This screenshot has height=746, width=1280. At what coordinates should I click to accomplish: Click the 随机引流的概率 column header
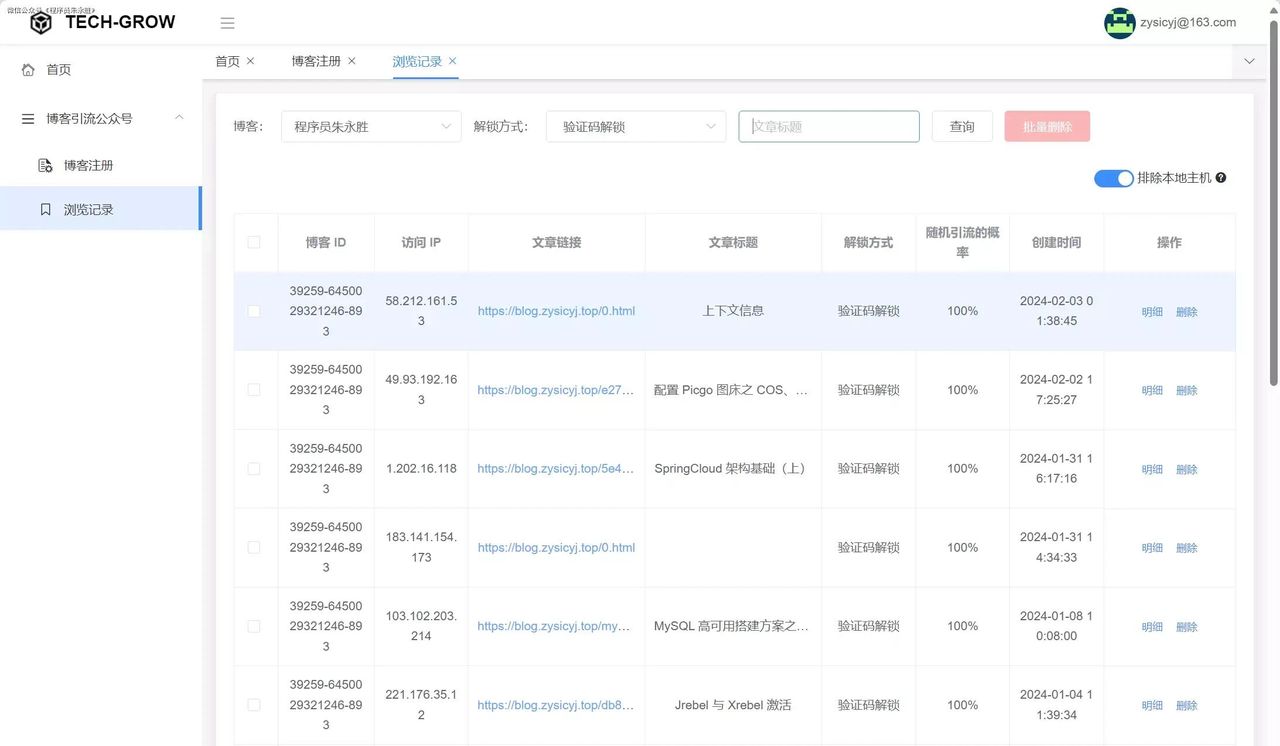(962, 242)
